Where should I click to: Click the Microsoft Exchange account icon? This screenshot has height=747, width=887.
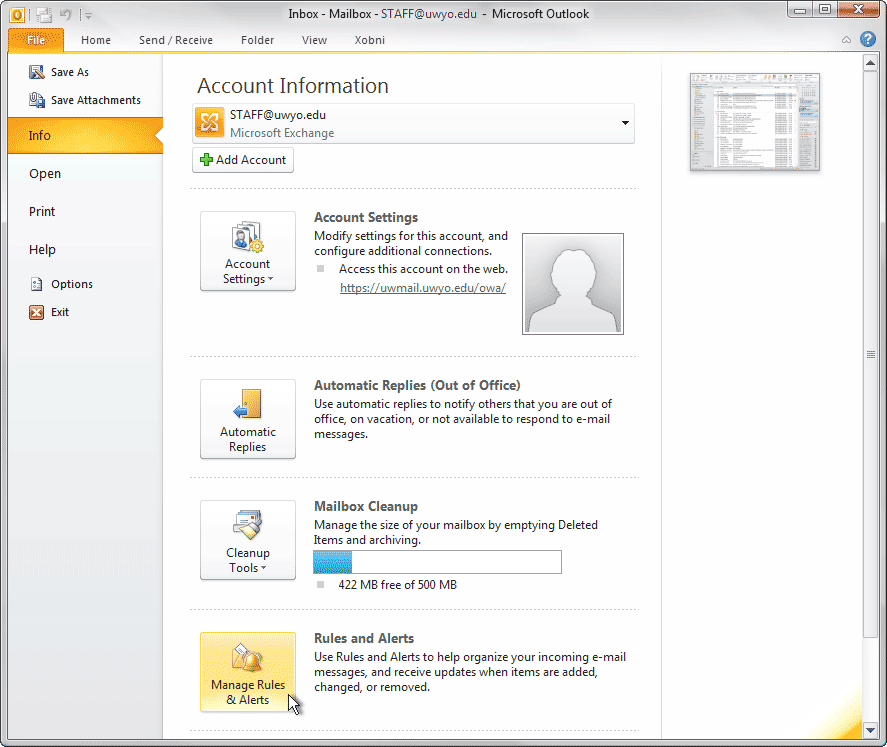coord(209,123)
